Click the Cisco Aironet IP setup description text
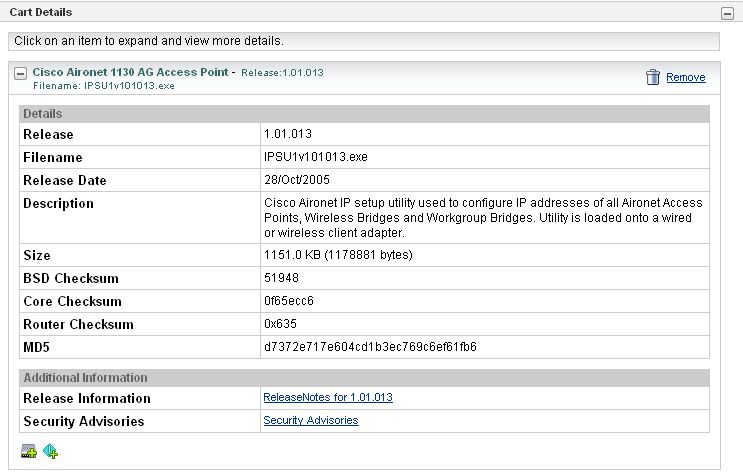 pyautogui.click(x=482, y=217)
